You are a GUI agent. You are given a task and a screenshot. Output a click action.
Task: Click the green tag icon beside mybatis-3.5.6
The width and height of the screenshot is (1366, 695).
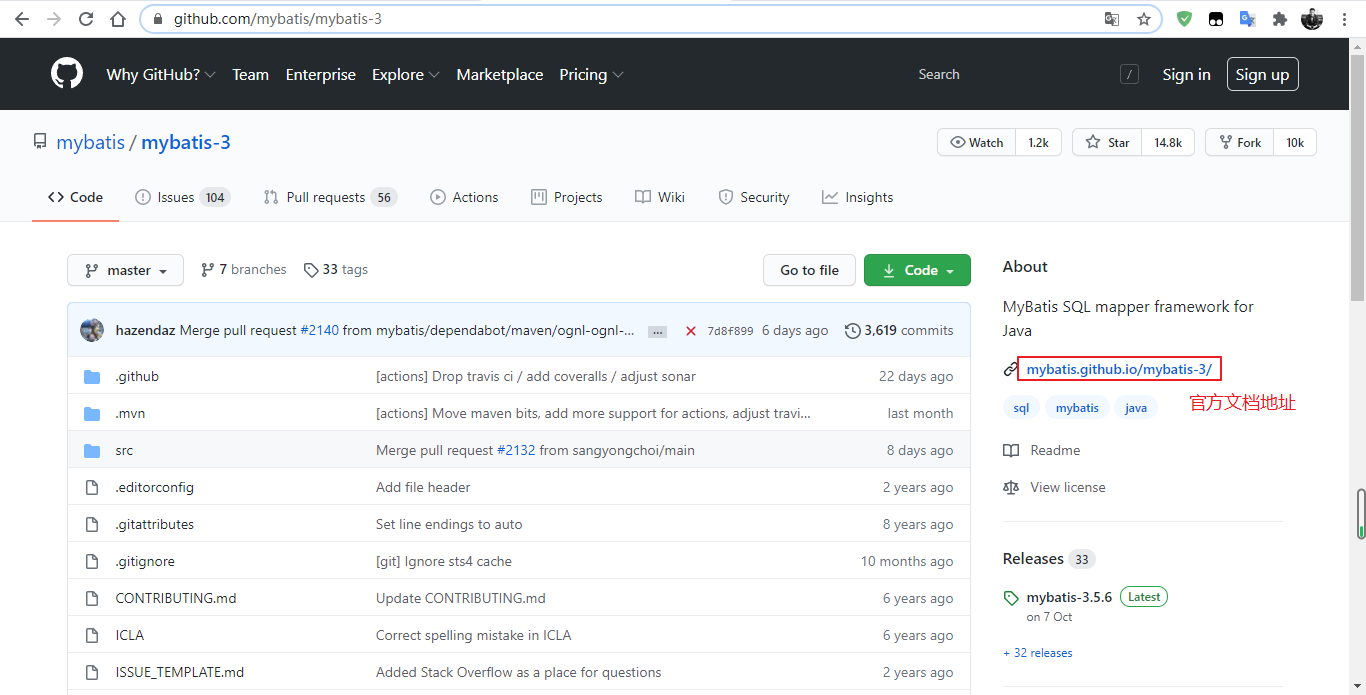(x=1011, y=598)
